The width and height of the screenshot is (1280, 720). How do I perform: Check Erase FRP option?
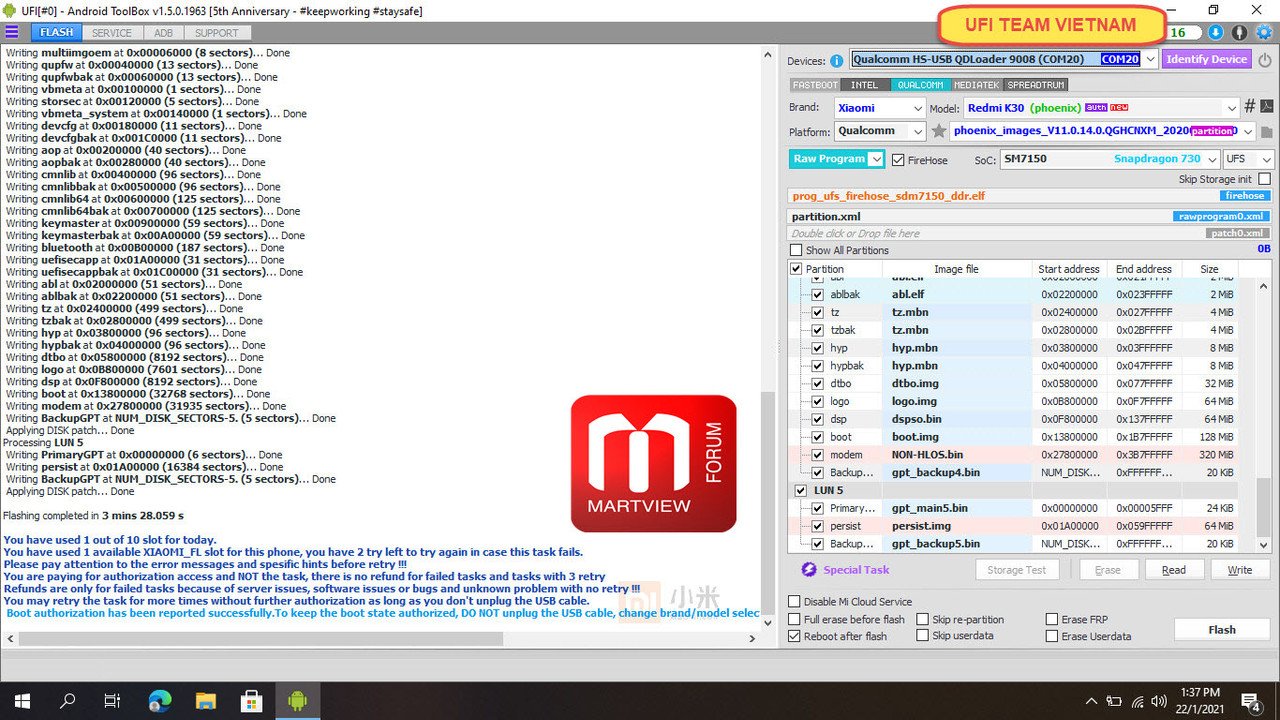point(1052,620)
